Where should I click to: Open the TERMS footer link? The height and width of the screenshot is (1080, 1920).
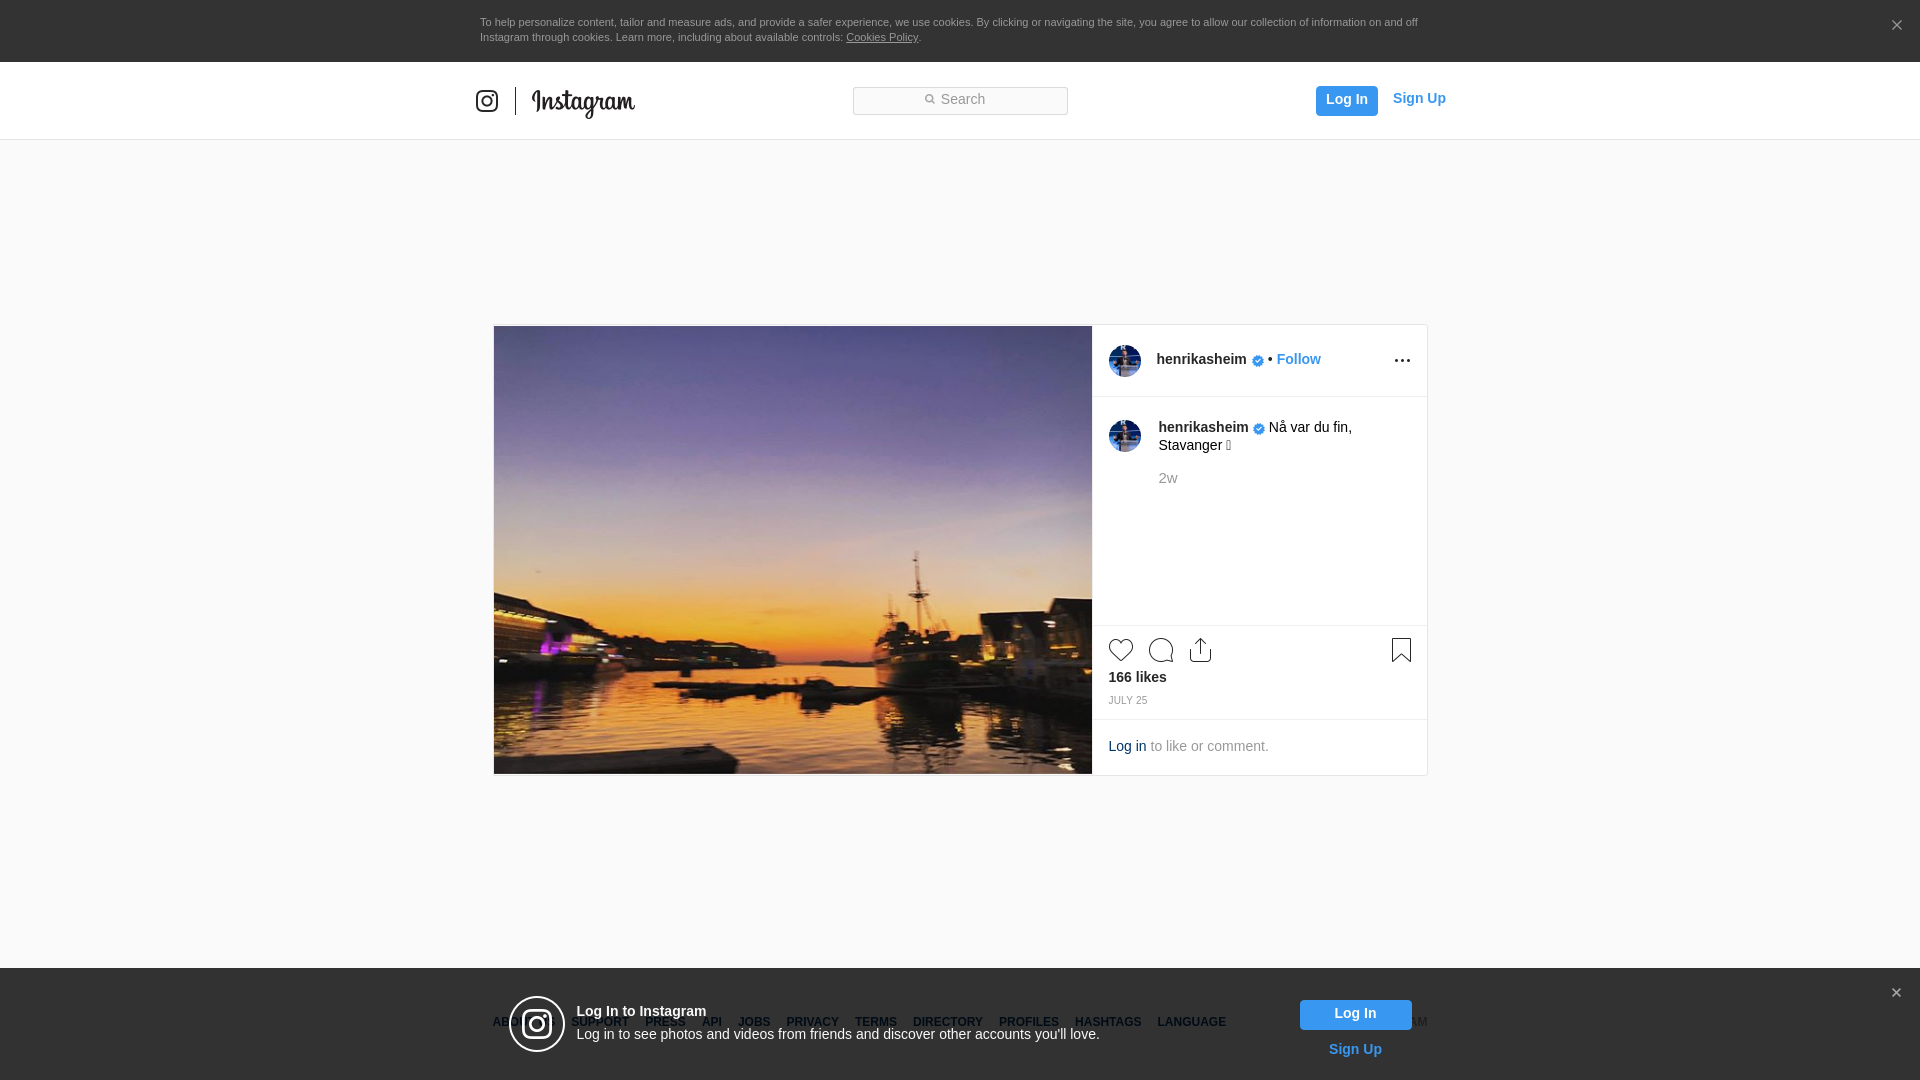tap(875, 1022)
